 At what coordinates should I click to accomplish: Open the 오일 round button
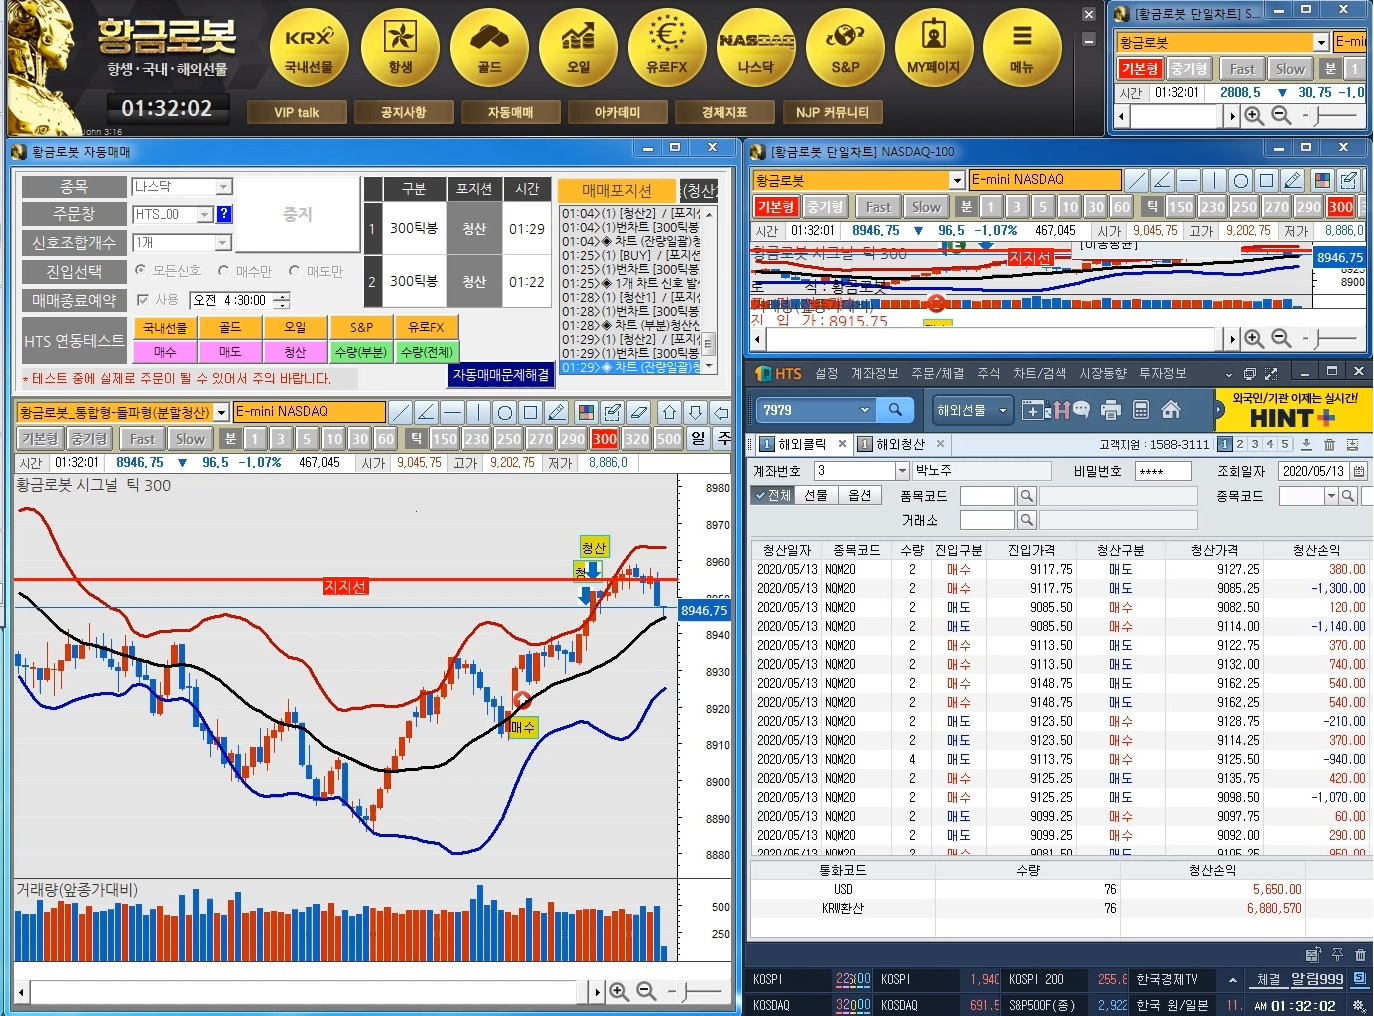point(578,48)
